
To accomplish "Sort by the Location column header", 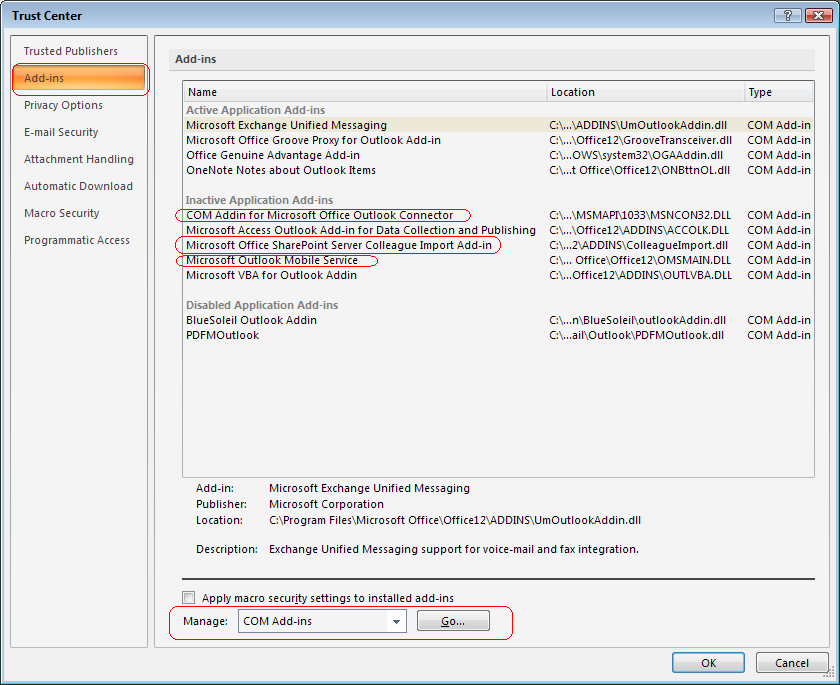I will click(x=646, y=92).
